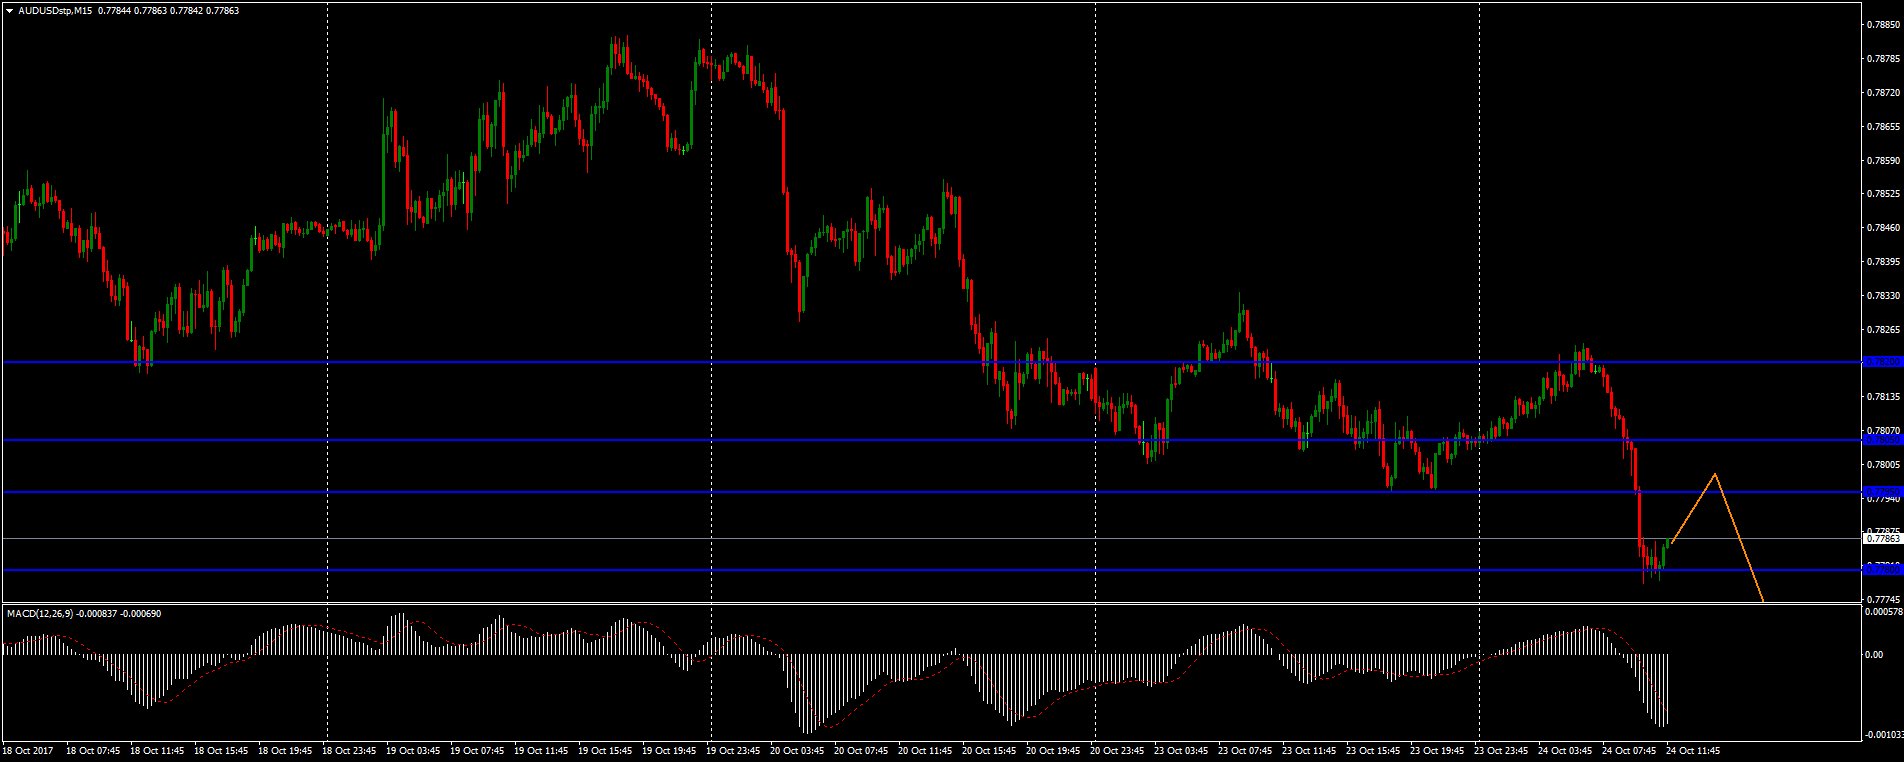The height and width of the screenshot is (762, 1904).
Task: Click the 18 Oct 19:45 time label
Action: (284, 750)
